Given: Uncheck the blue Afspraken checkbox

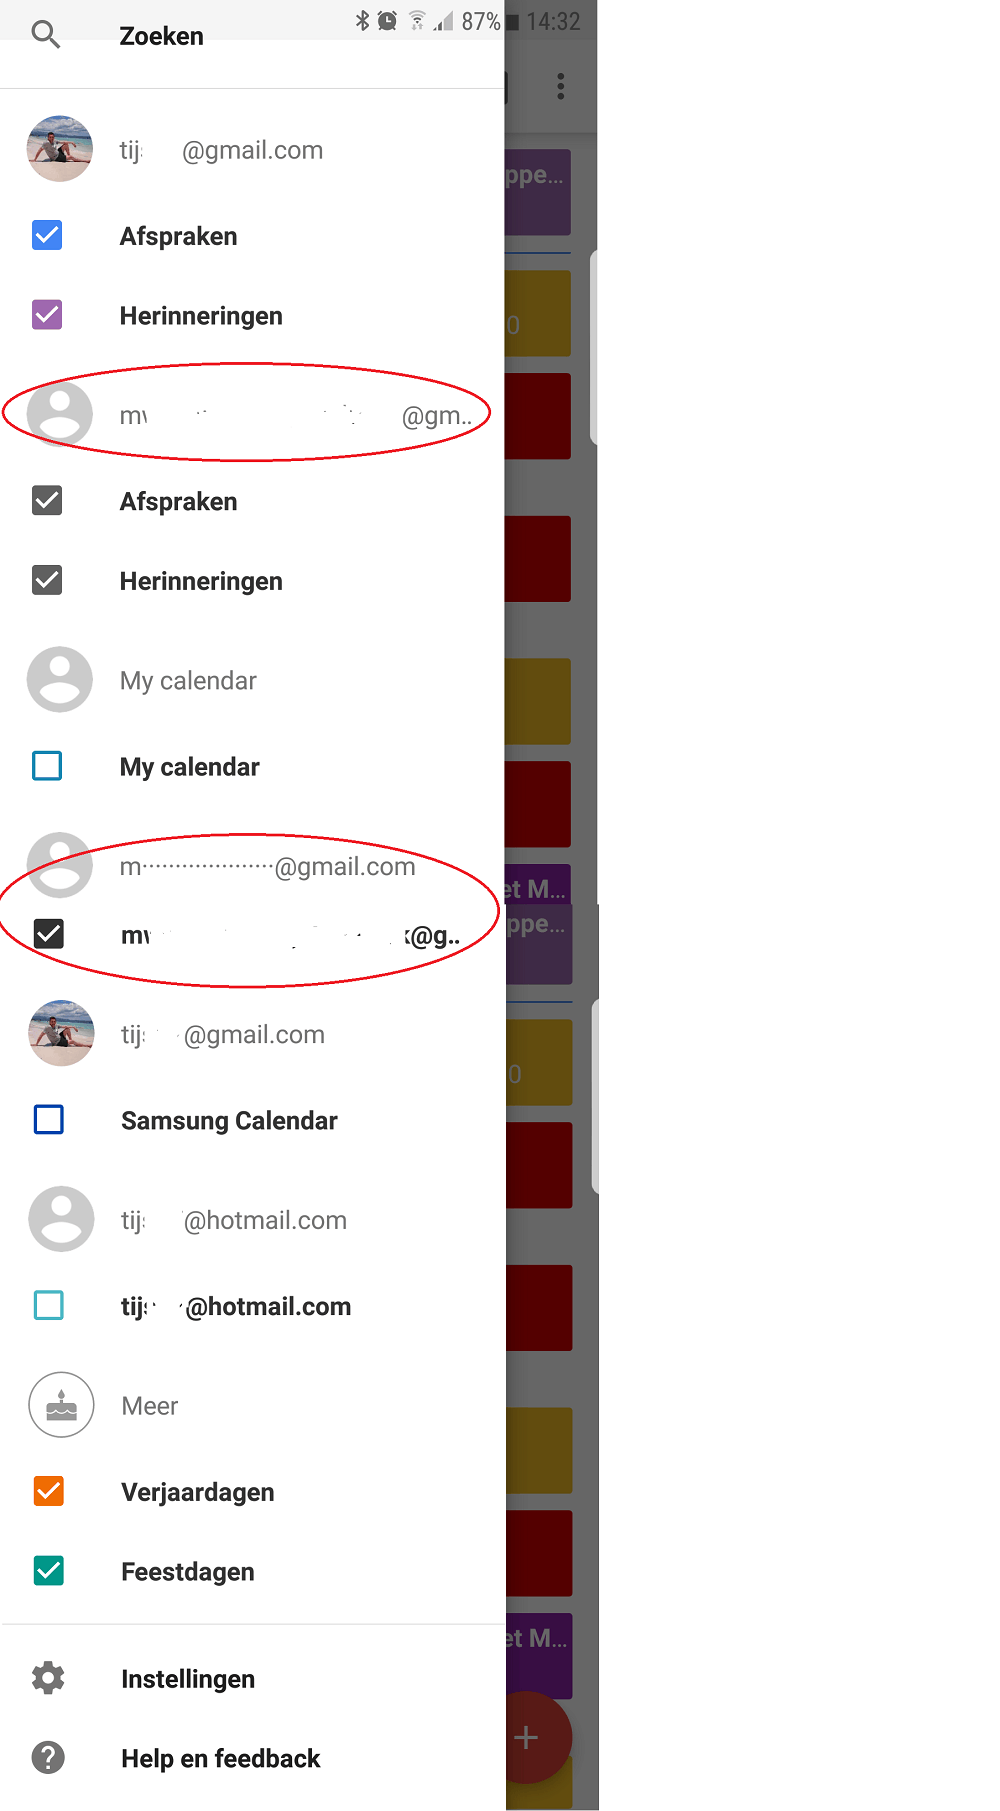Looking at the screenshot, I should click(x=47, y=235).
